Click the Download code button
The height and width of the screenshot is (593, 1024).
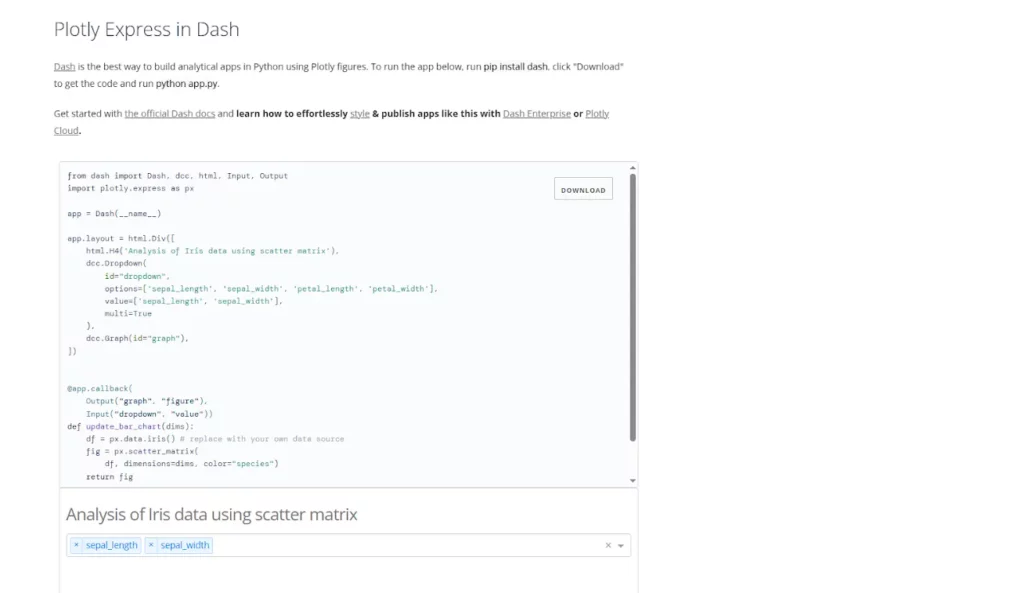(x=583, y=189)
